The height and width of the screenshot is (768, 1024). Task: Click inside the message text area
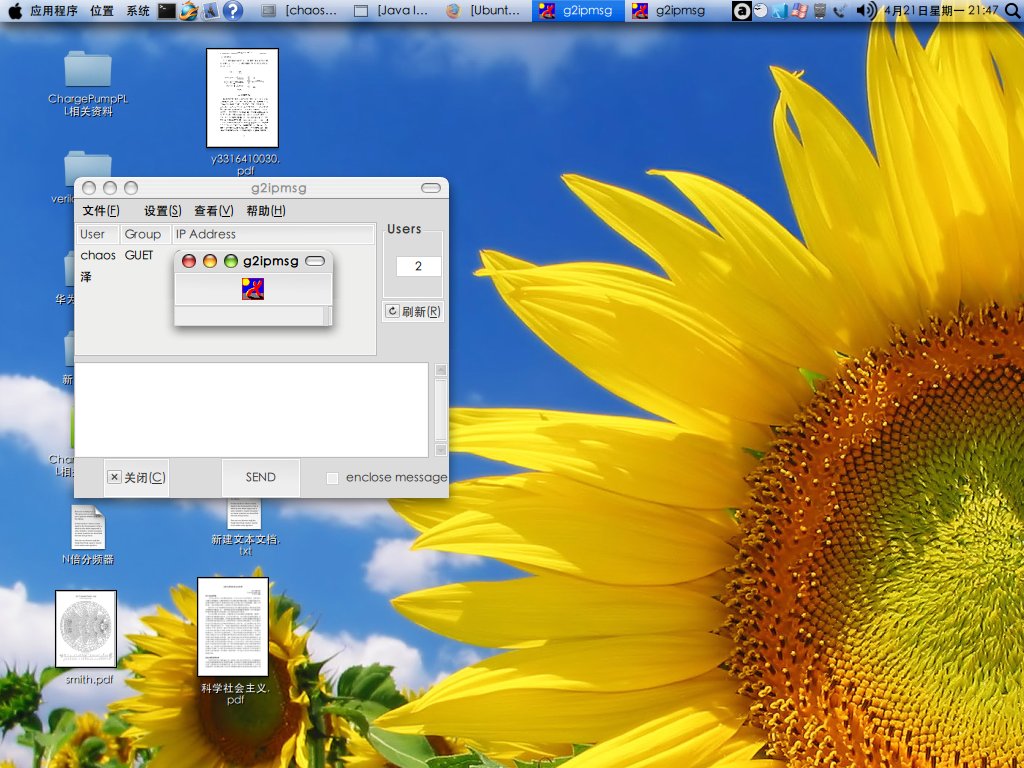click(251, 410)
